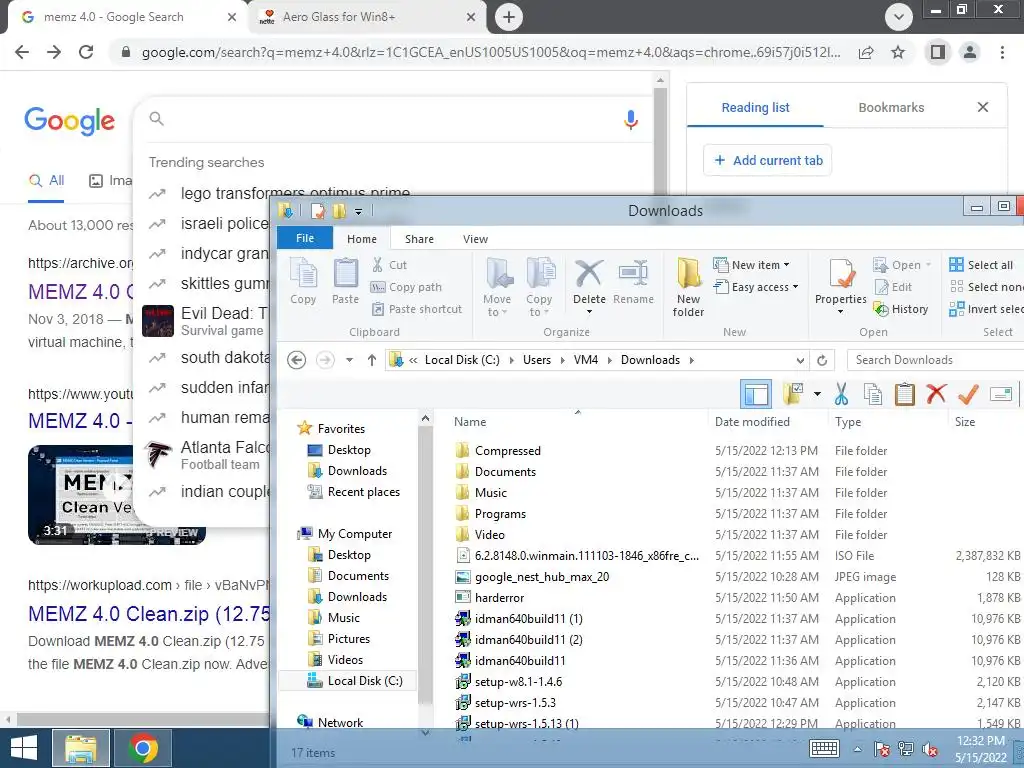The width and height of the screenshot is (1024, 768).
Task: Sort files by the Date modified column
Action: (x=752, y=422)
